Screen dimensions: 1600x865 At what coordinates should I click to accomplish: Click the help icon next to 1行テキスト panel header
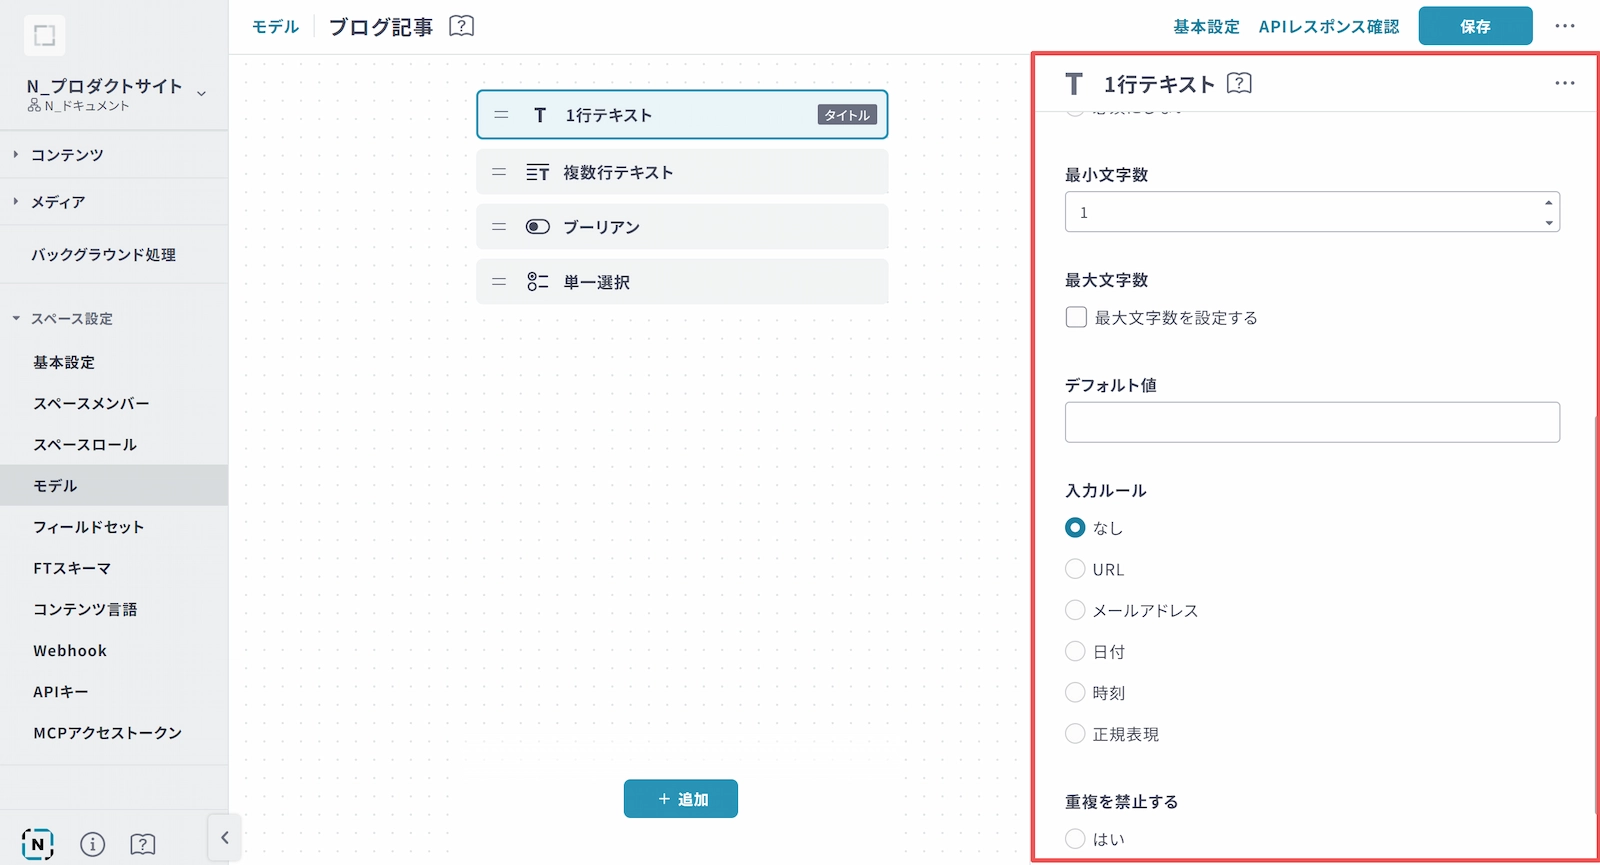click(x=1239, y=83)
